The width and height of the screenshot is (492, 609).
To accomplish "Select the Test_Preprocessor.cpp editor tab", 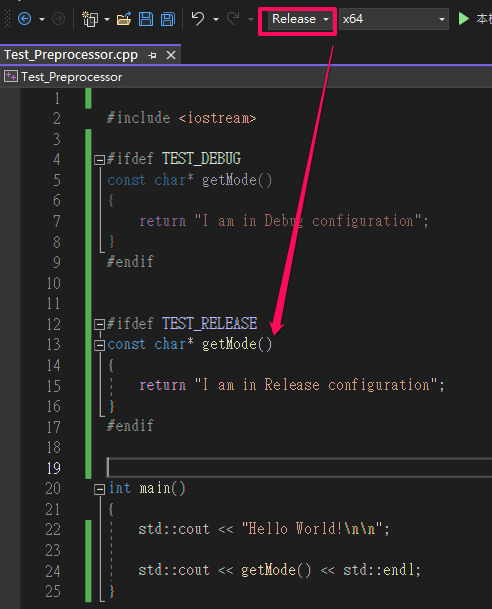I will [71, 55].
